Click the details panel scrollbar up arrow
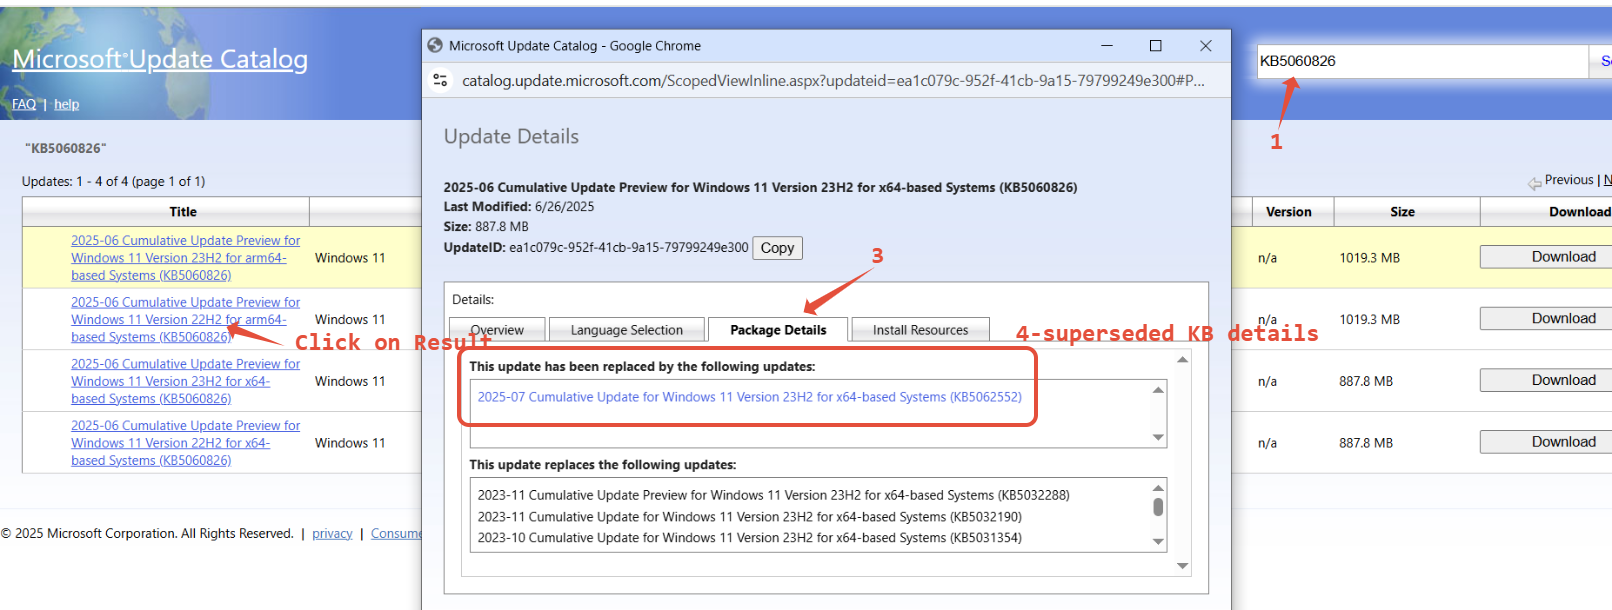Viewport: 1612px width, 610px height. click(x=1182, y=360)
